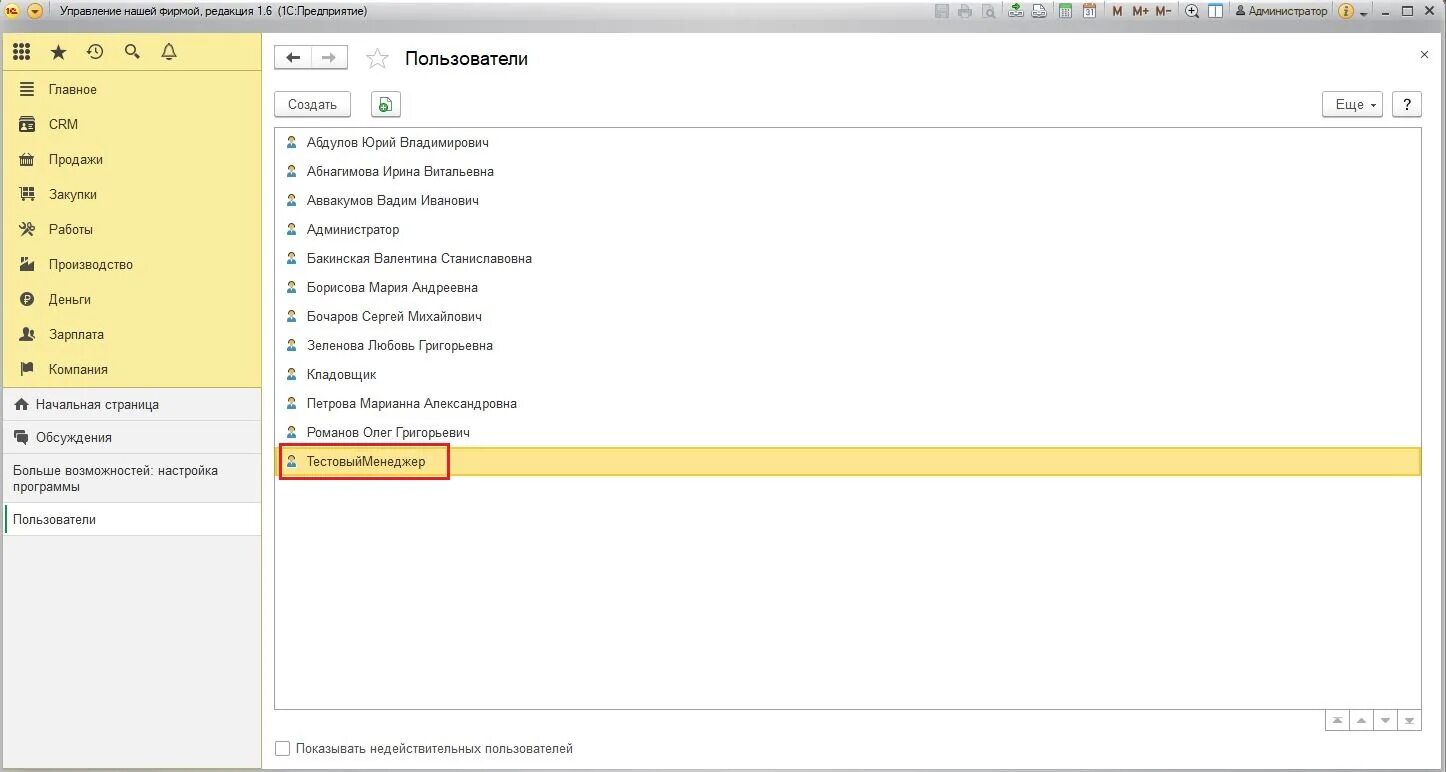
Task: Open the Закупки section
Action: pos(132,194)
